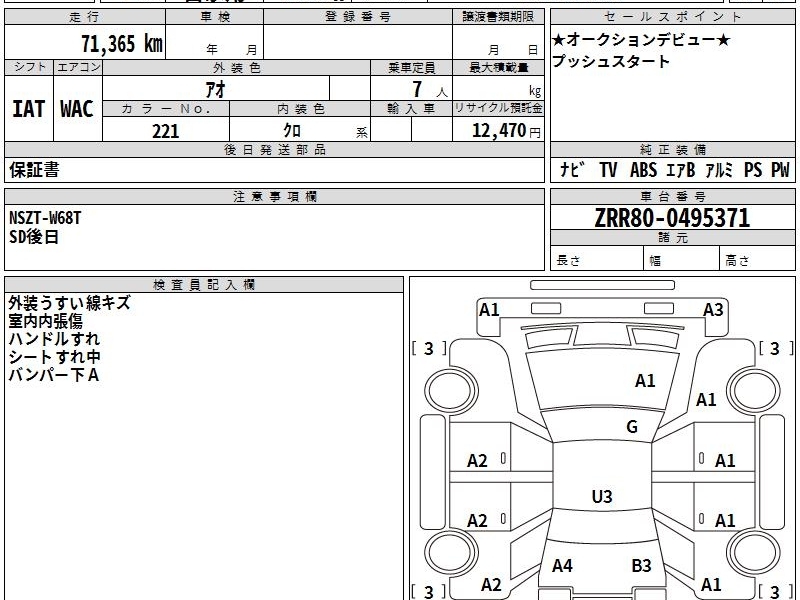Select the 室内内張傷 remark
800x600 pixels.
pos(45,321)
